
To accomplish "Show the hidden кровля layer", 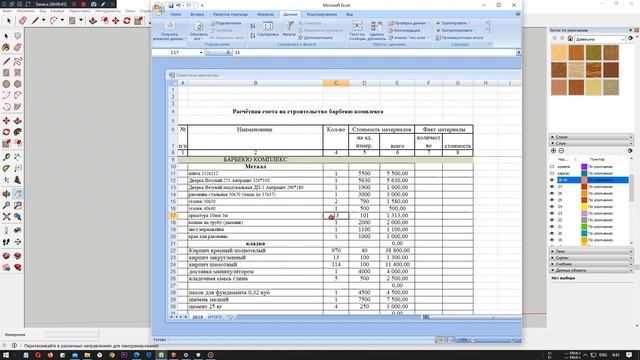I will tap(552, 167).
